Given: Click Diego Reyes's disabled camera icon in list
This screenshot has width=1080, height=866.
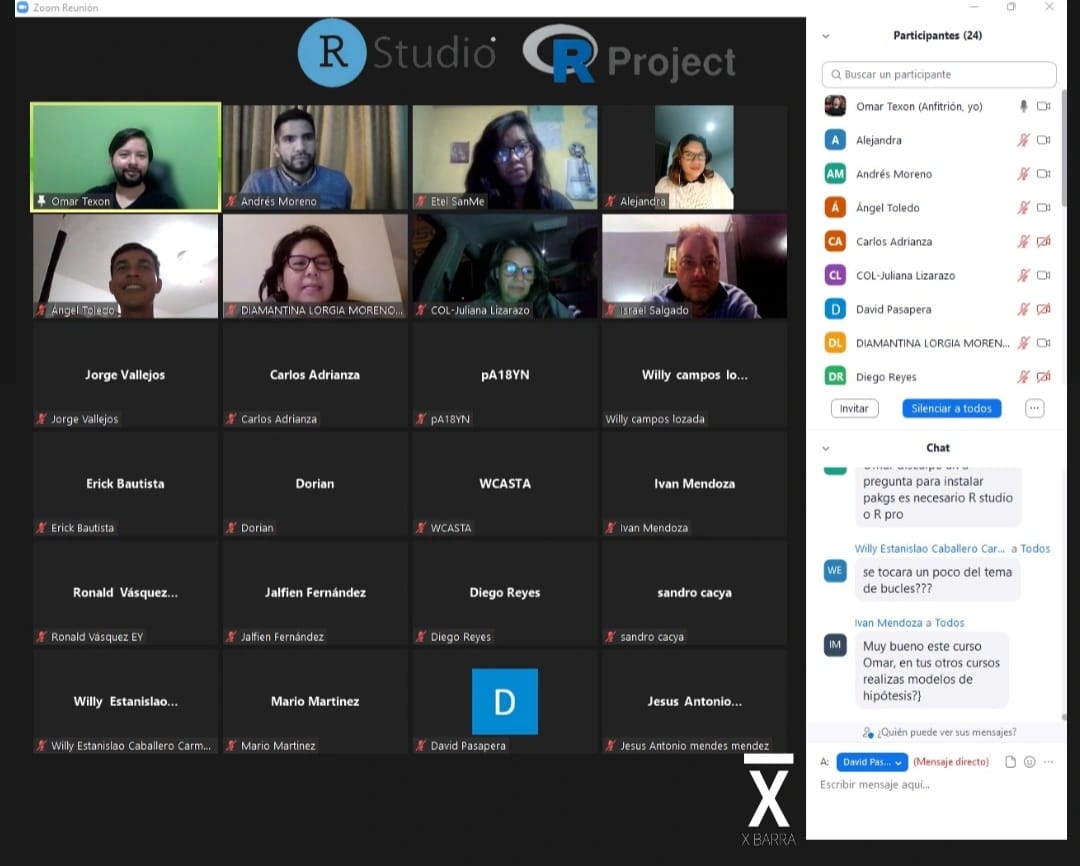Looking at the screenshot, I should [1043, 376].
